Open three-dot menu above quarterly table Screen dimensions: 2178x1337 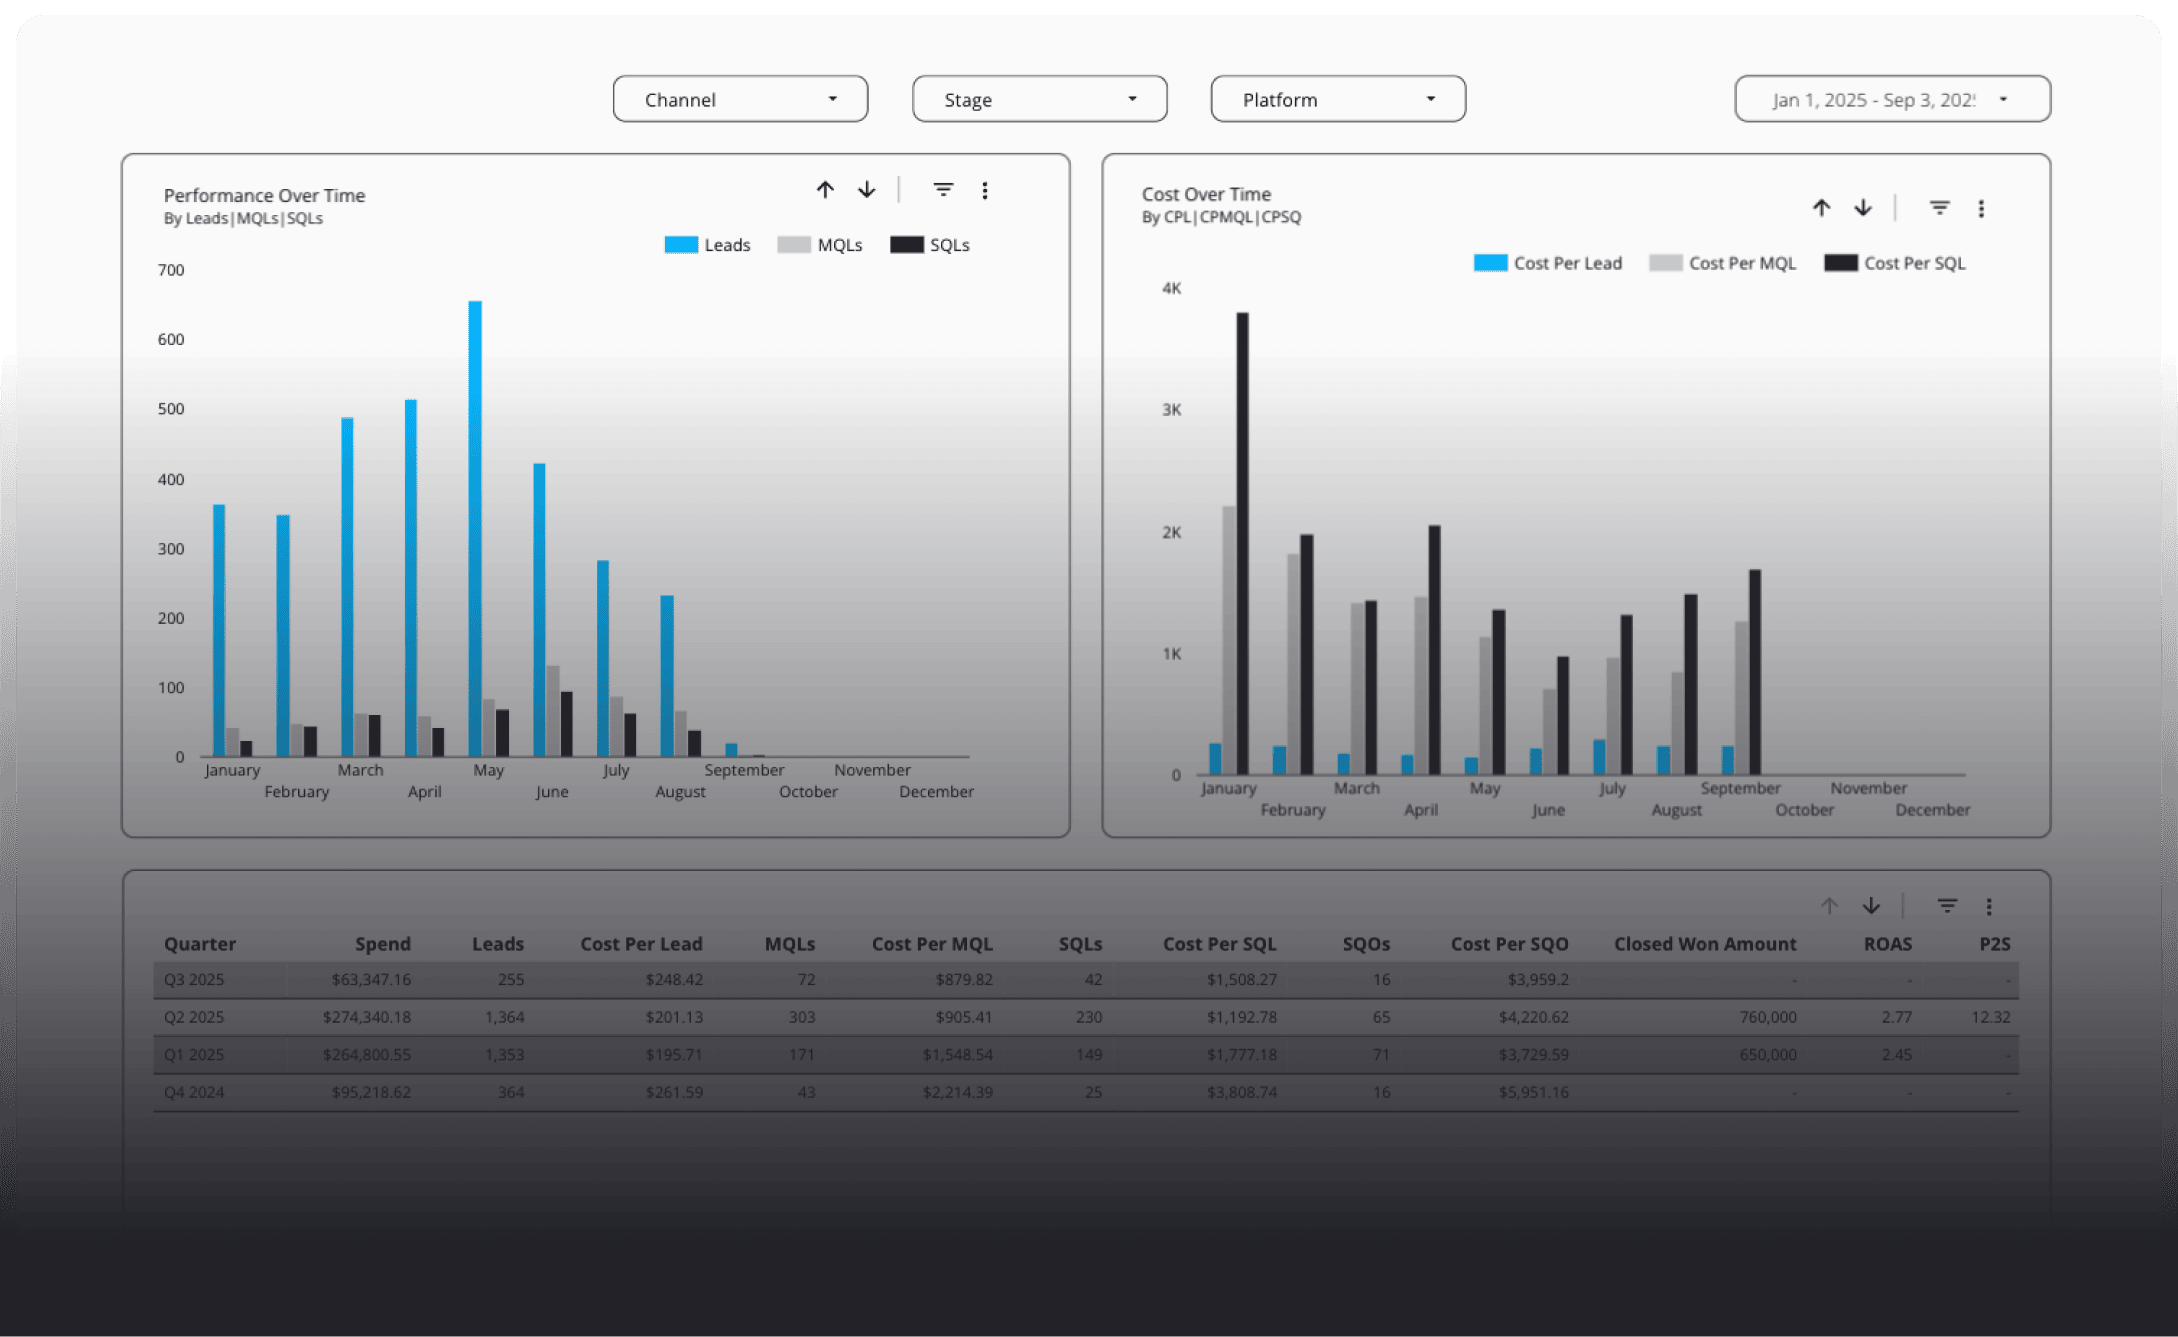click(1989, 906)
